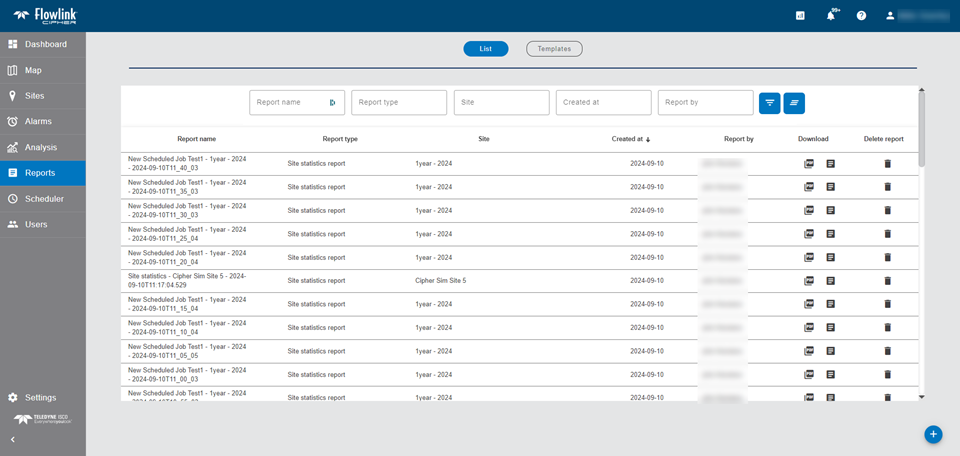Open Alarms from the sidebar

[x=38, y=121]
